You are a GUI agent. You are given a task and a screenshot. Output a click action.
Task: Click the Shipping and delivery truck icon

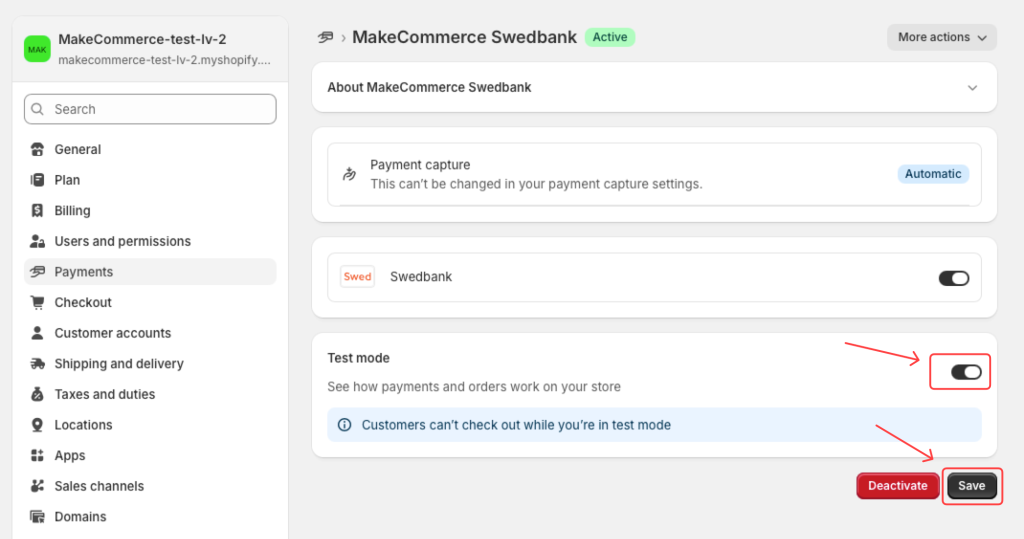coord(38,364)
